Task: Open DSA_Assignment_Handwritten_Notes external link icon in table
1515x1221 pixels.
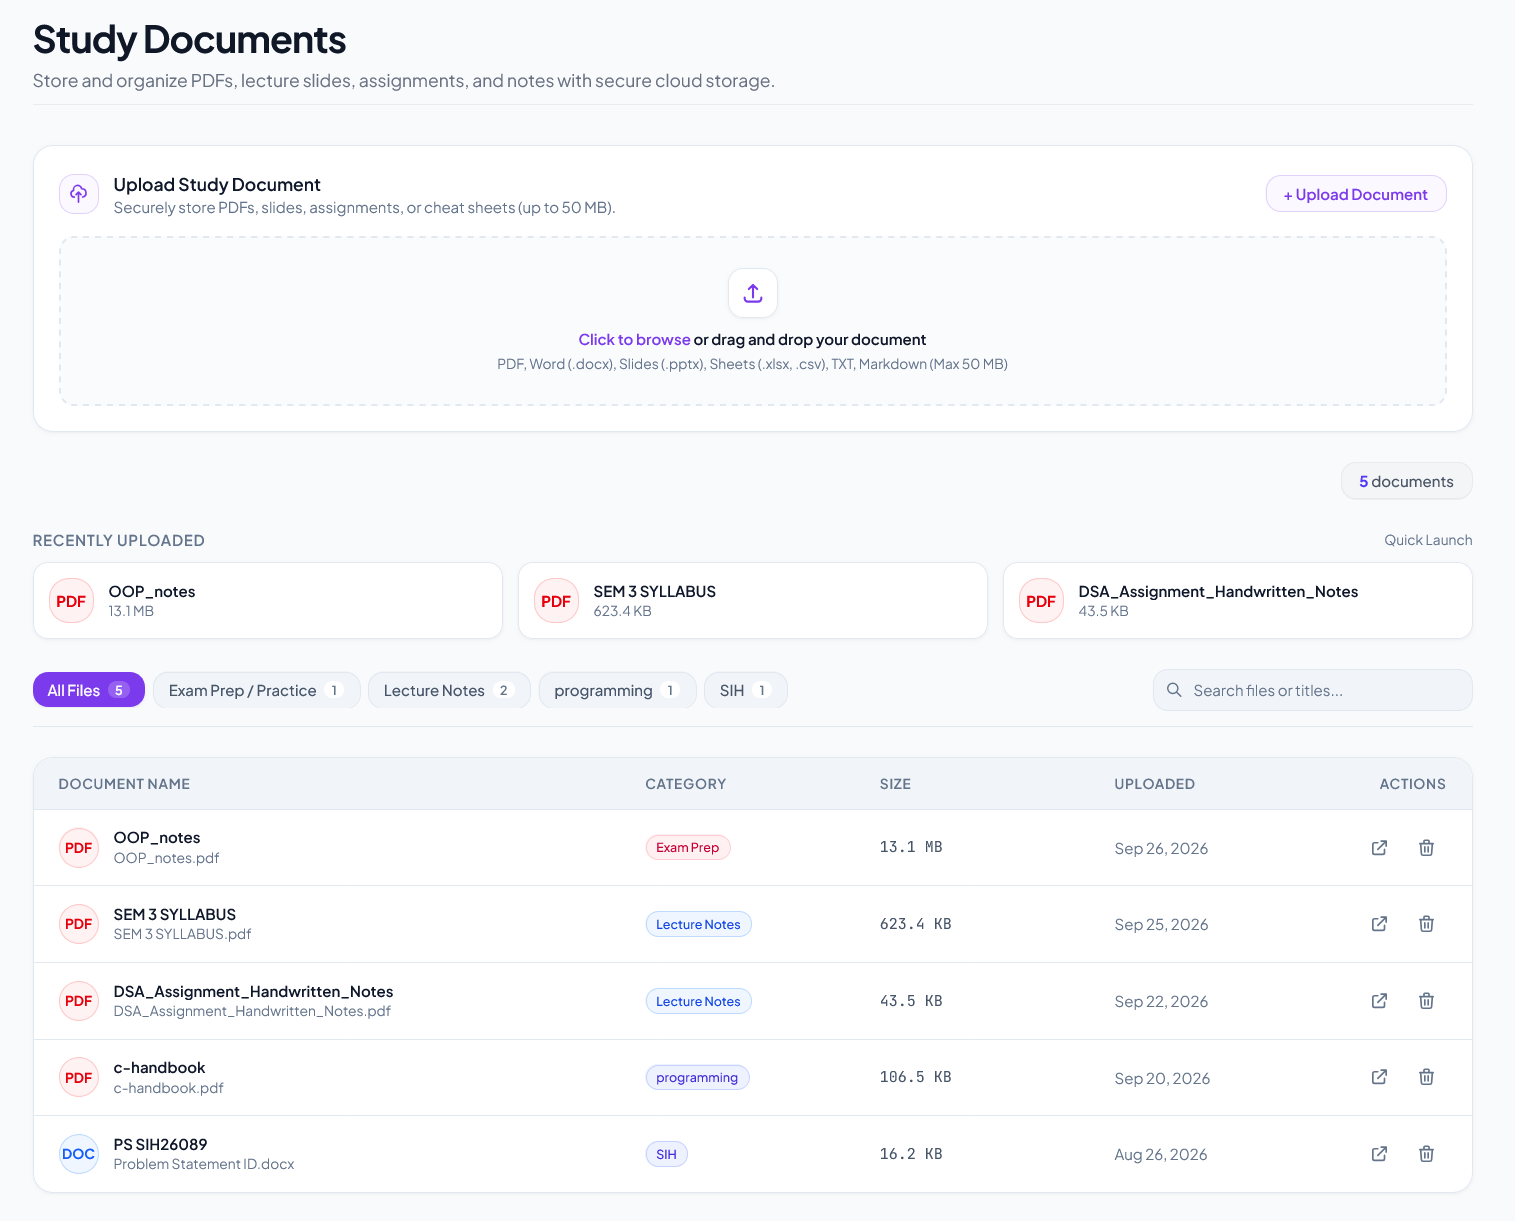Action: (1379, 1001)
